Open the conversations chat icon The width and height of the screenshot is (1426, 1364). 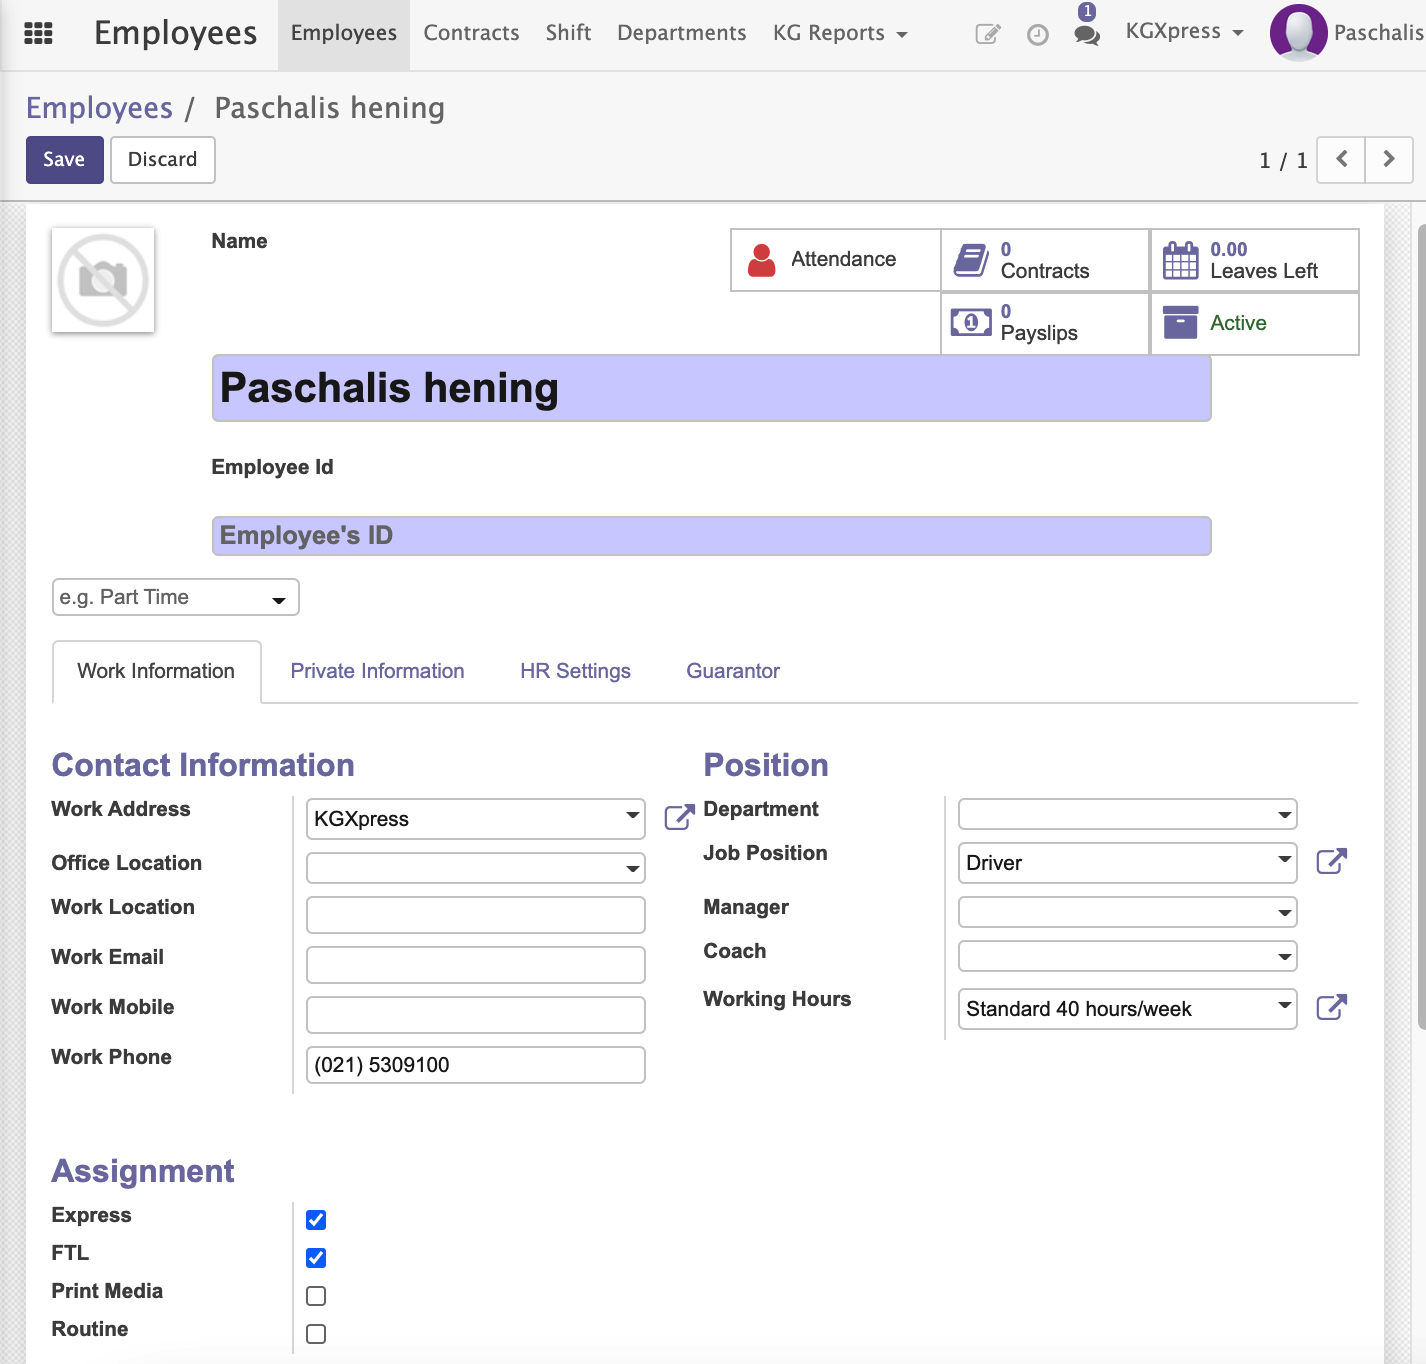pyautogui.click(x=1087, y=35)
